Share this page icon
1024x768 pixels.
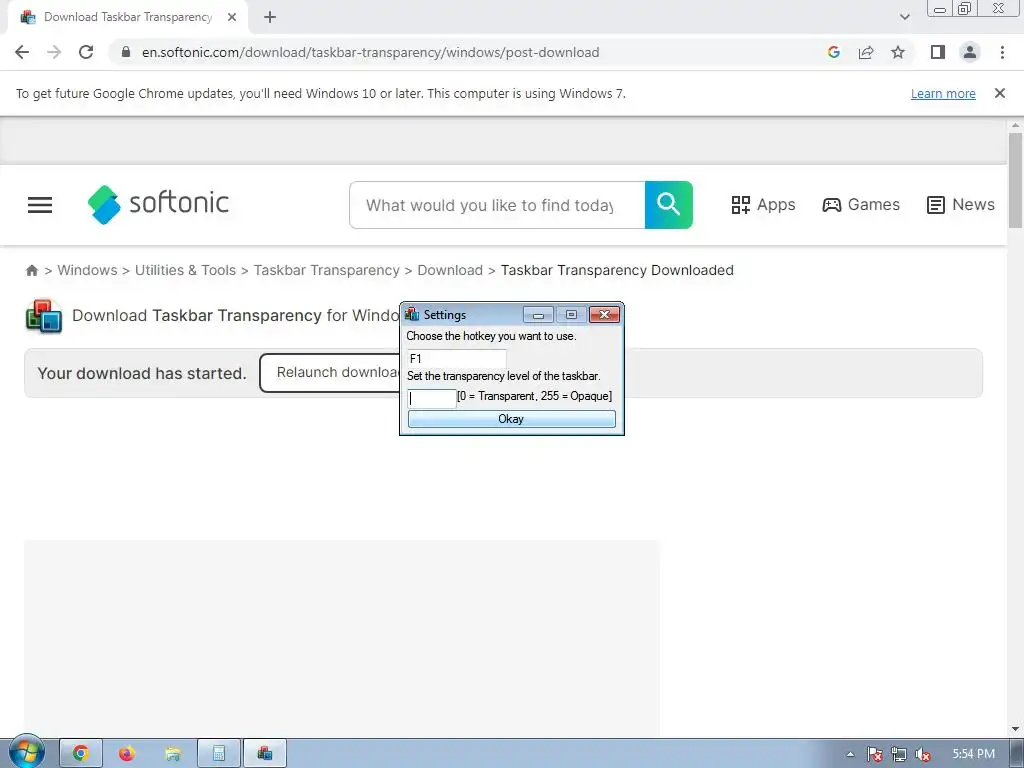[866, 52]
